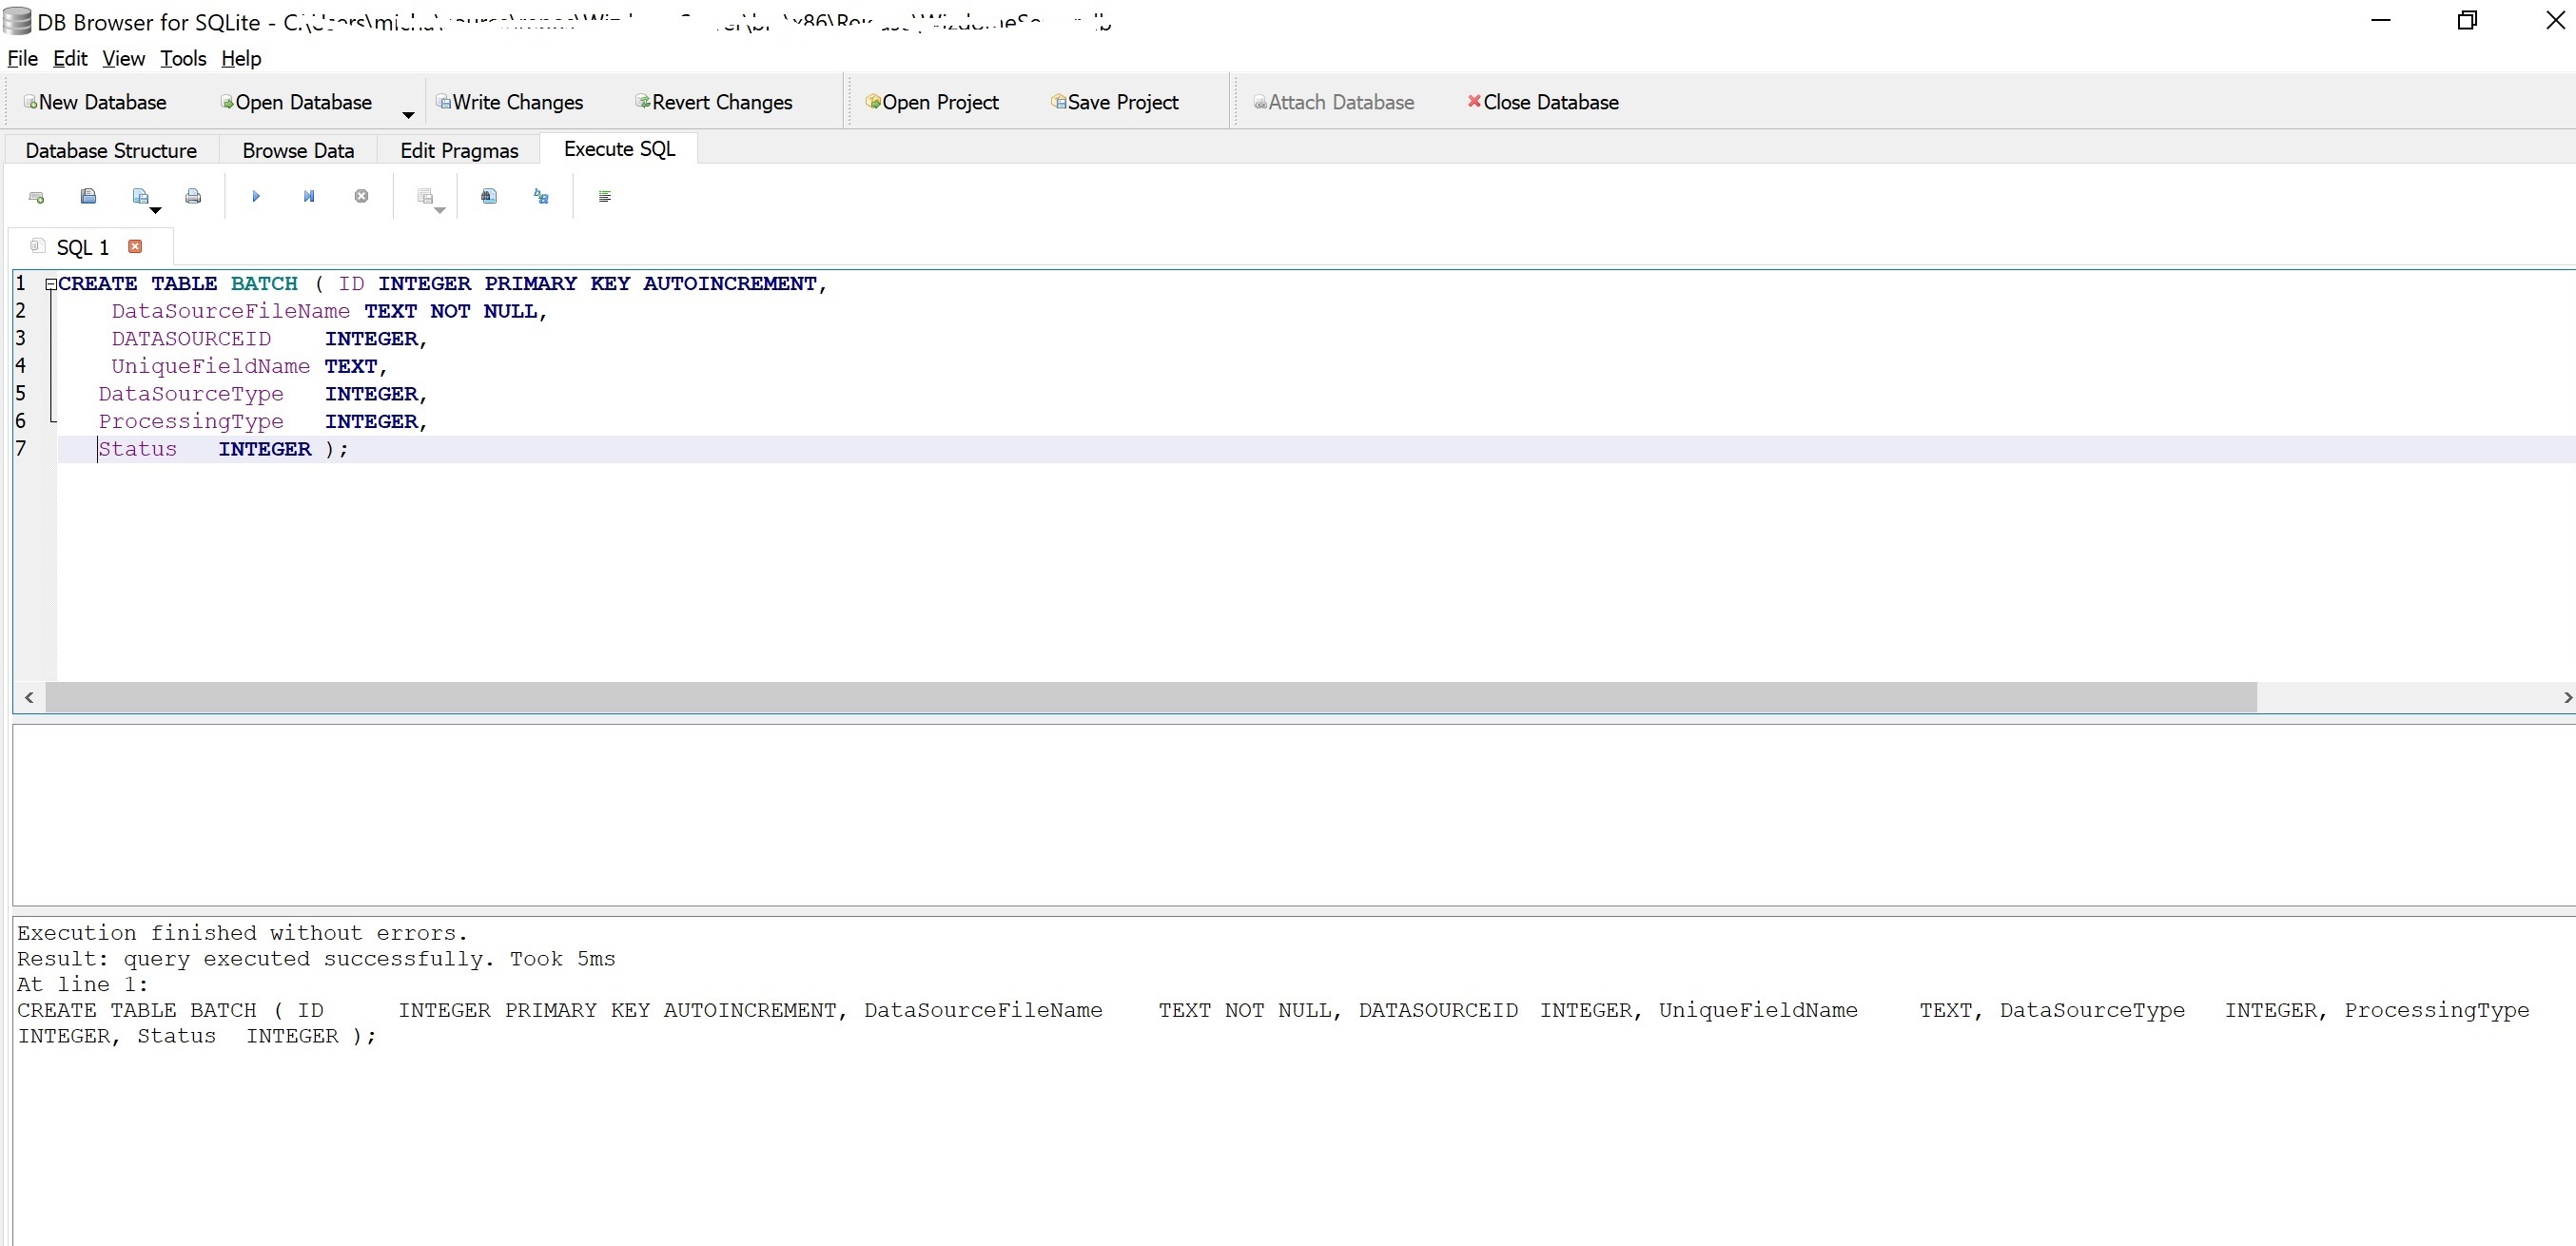The image size is (2576, 1246).
Task: Click the horizontal scrollbar thumb in editor
Action: 1151,697
